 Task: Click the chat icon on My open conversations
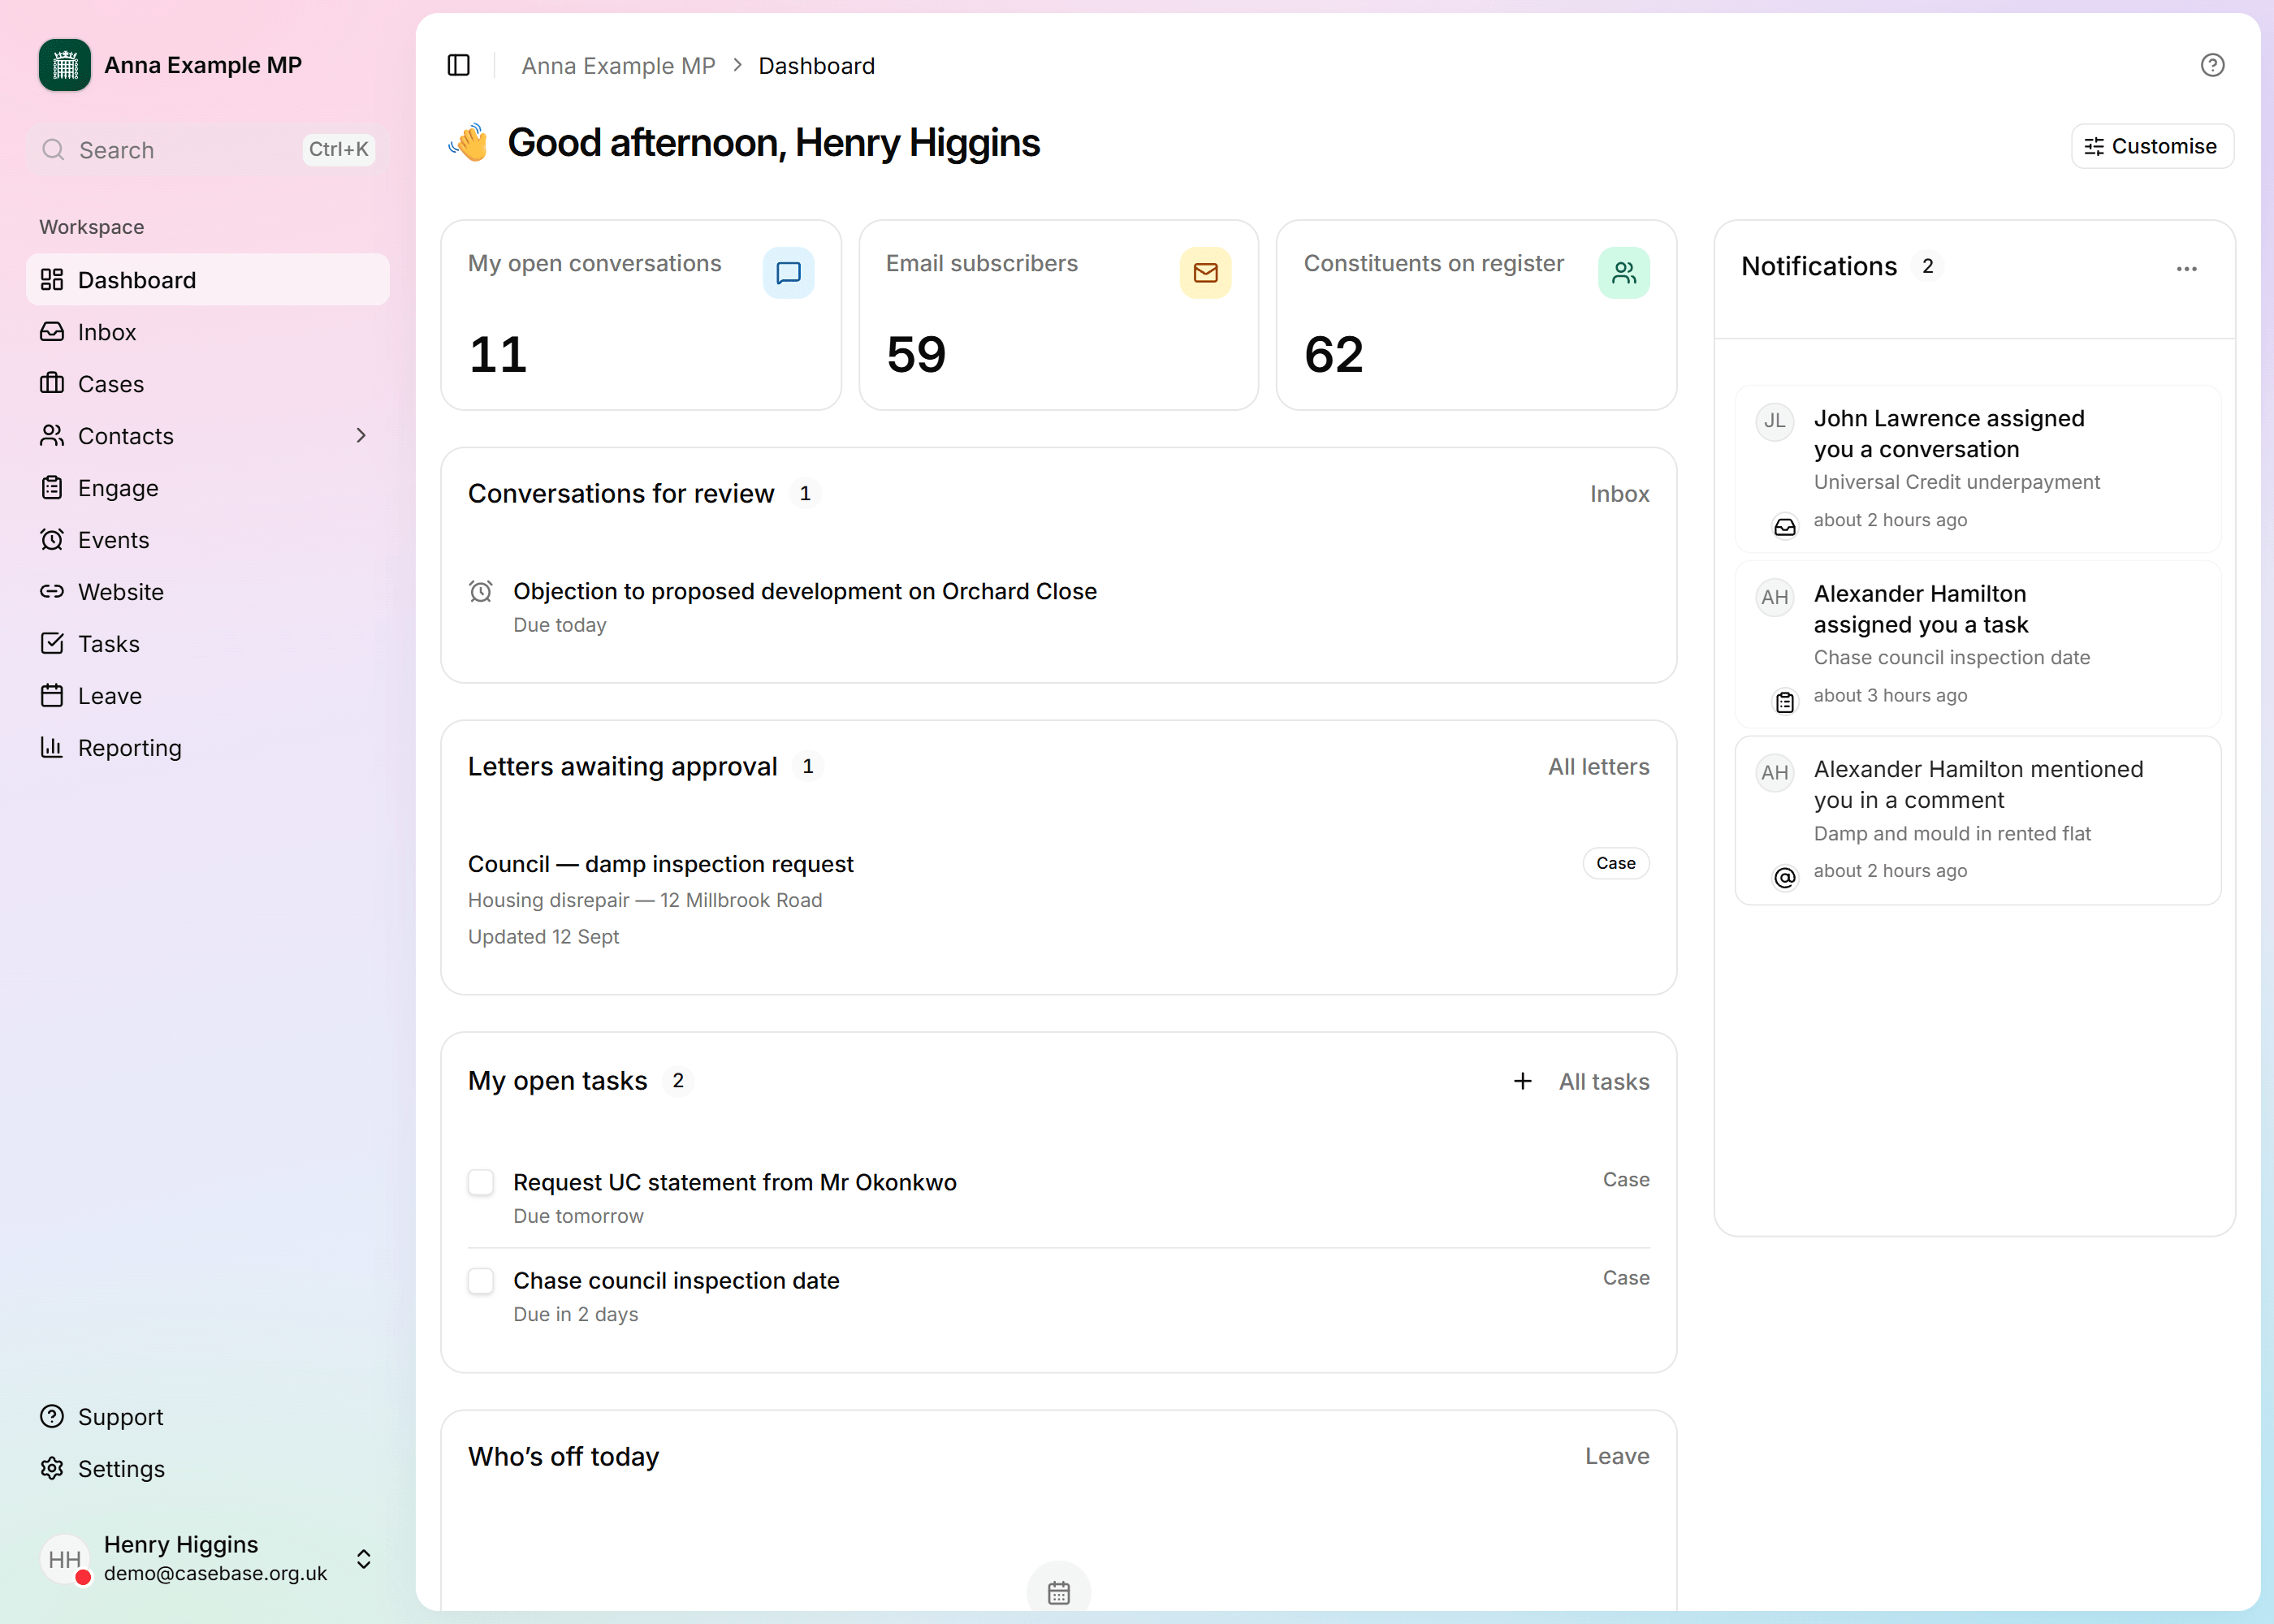point(788,272)
